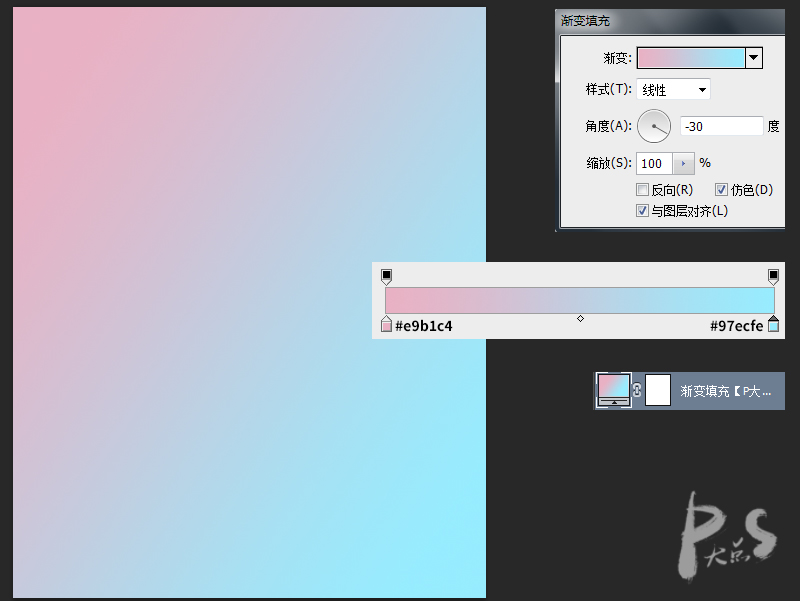
Task: Click the gradient midpoint diamond marker
Action: [x=580, y=318]
